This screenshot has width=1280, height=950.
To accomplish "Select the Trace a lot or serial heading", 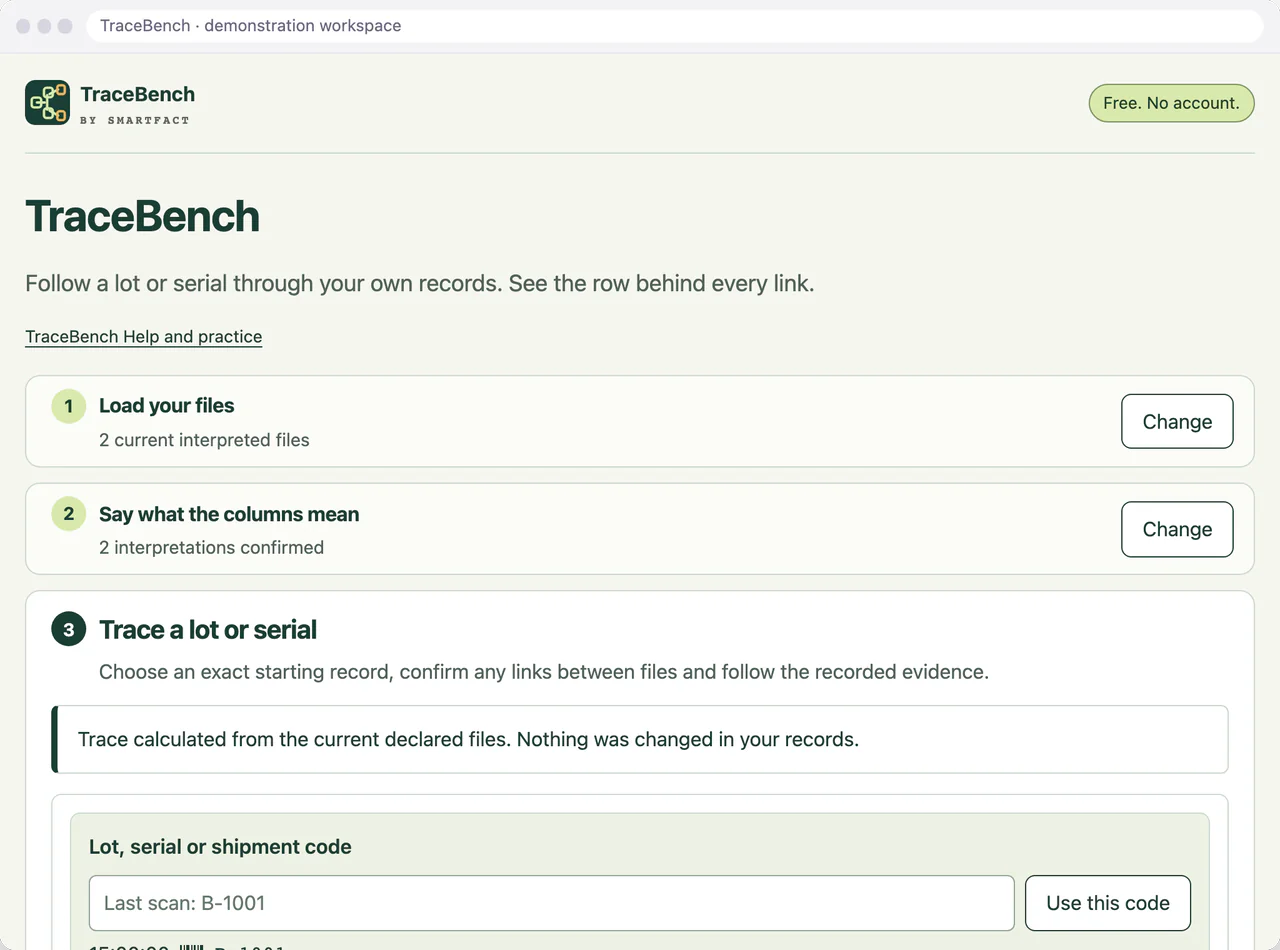I will (208, 630).
